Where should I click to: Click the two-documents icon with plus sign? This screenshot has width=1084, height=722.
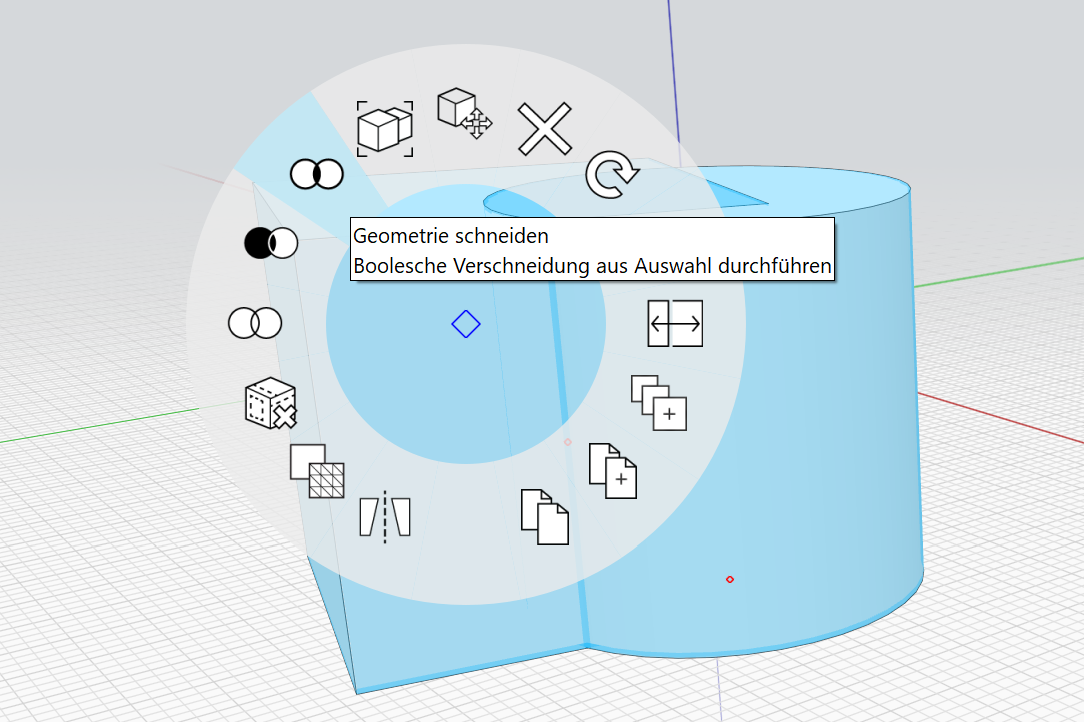[613, 471]
